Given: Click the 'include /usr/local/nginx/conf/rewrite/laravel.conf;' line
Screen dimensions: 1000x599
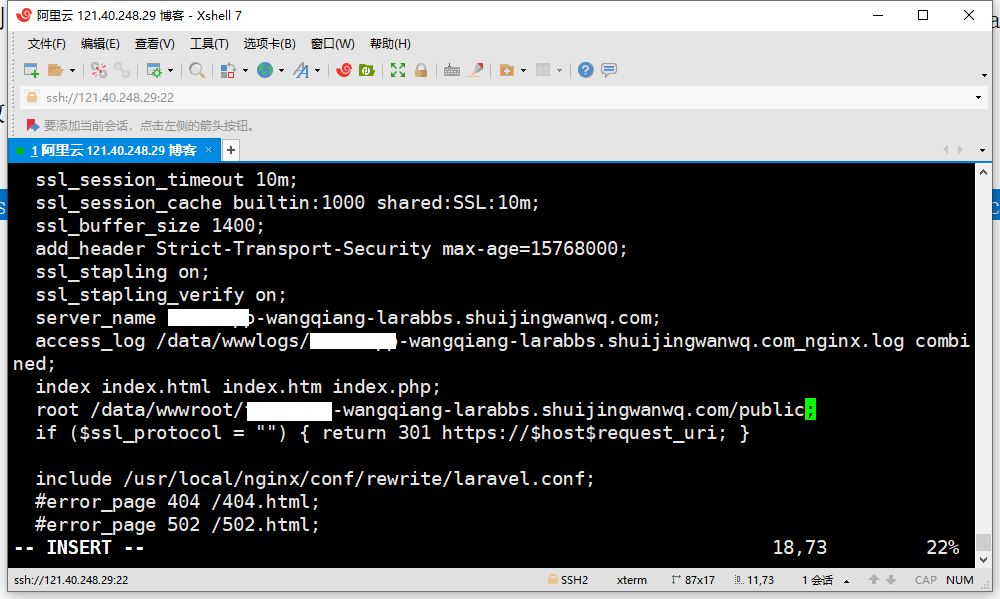Looking at the screenshot, I should point(315,478).
